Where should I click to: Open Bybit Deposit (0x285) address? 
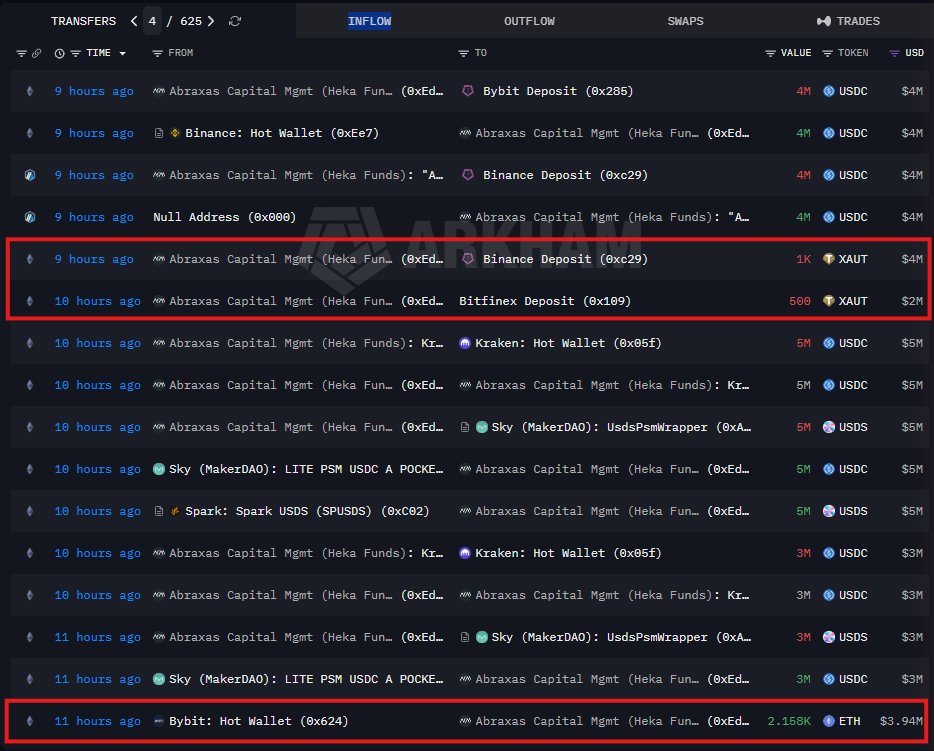pos(558,91)
